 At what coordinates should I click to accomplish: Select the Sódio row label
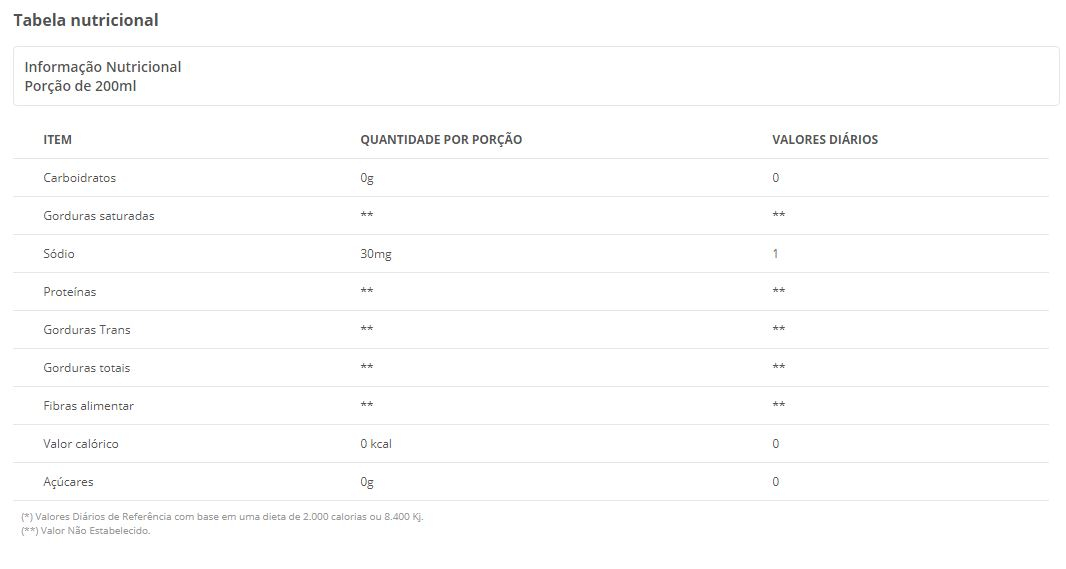coord(59,254)
